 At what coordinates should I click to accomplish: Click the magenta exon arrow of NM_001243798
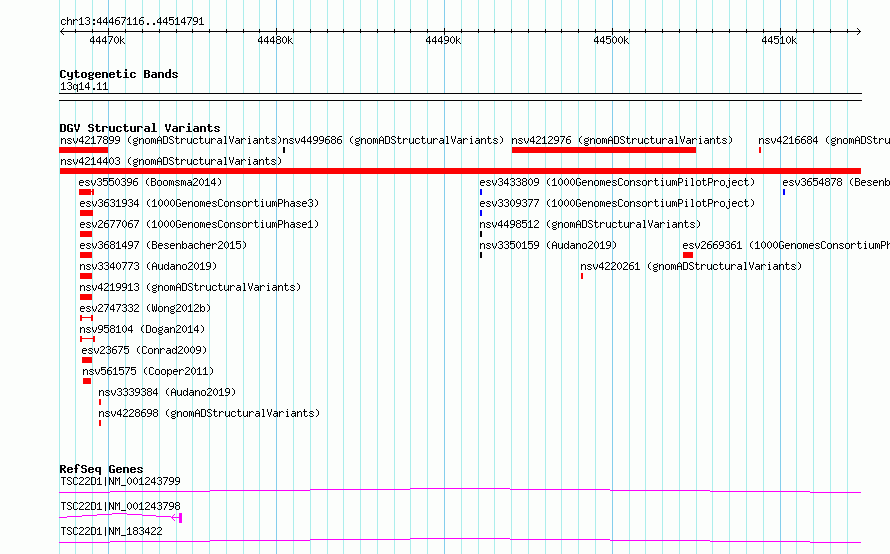point(177,518)
